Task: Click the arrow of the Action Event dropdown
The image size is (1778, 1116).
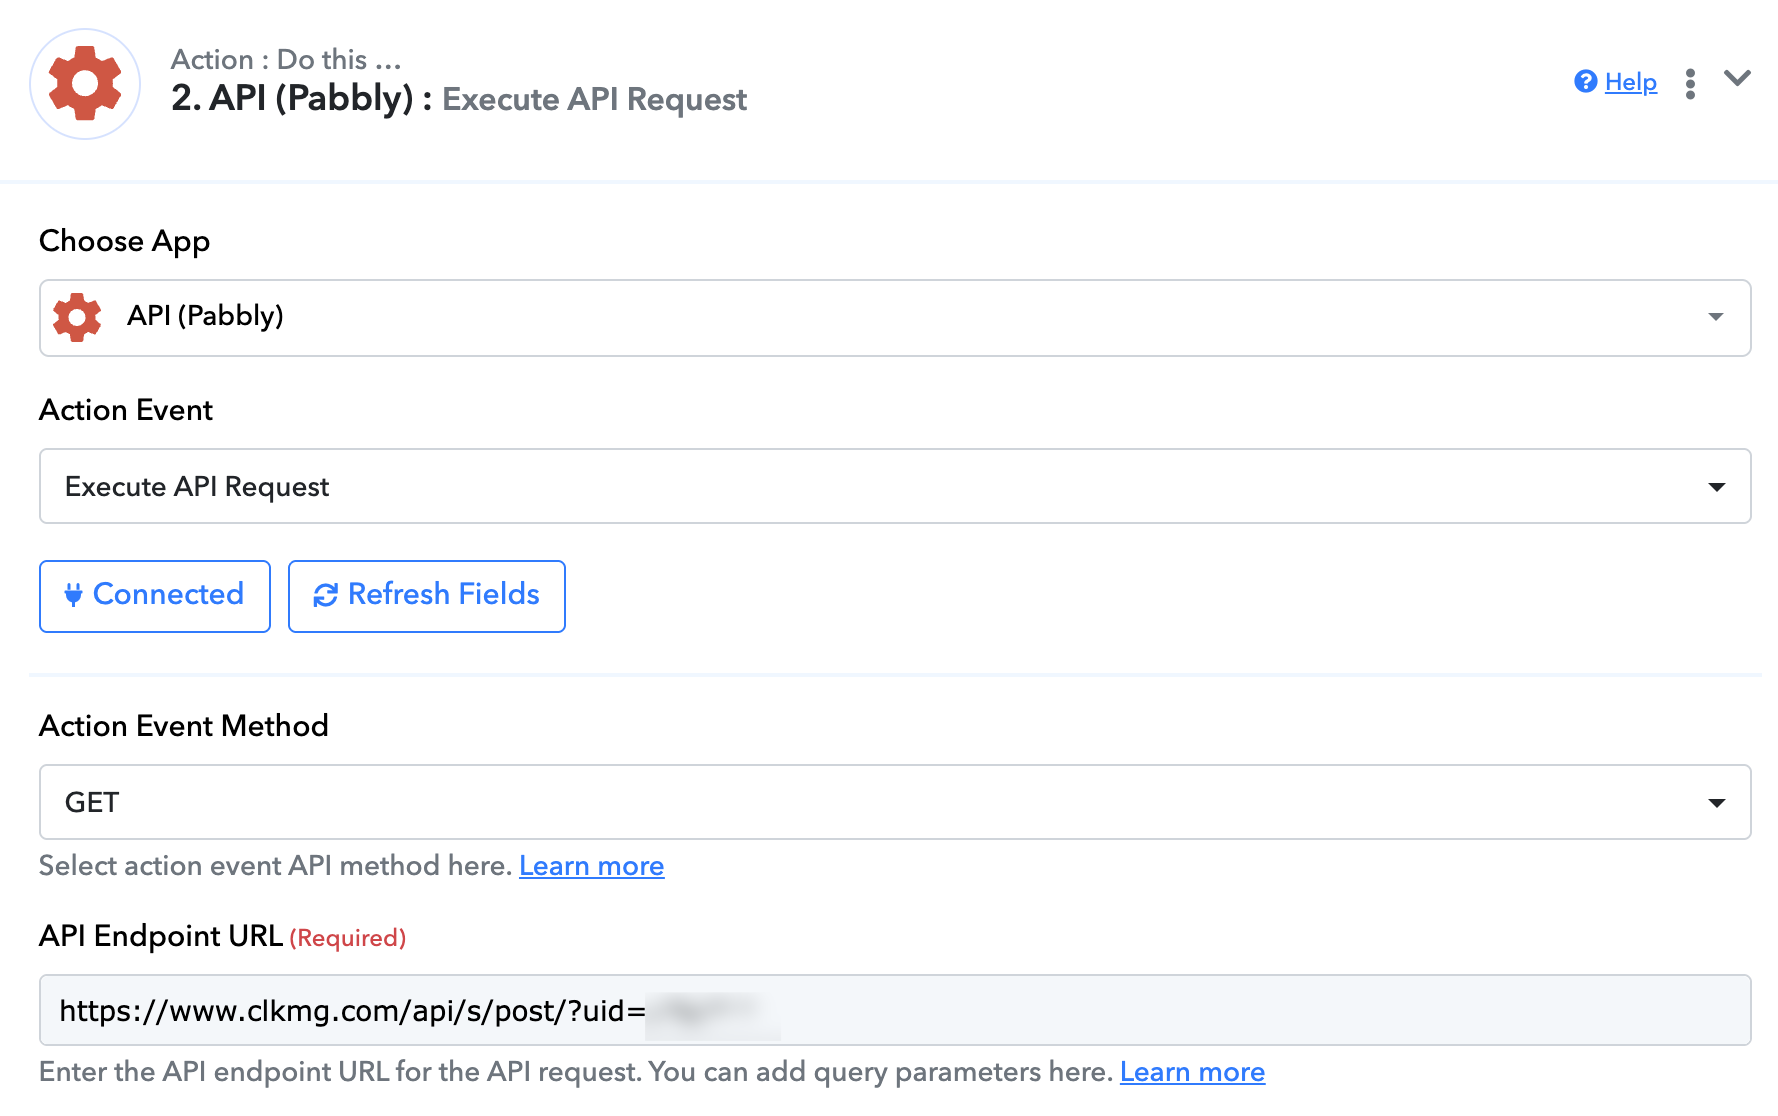Action: pyautogui.click(x=1716, y=487)
